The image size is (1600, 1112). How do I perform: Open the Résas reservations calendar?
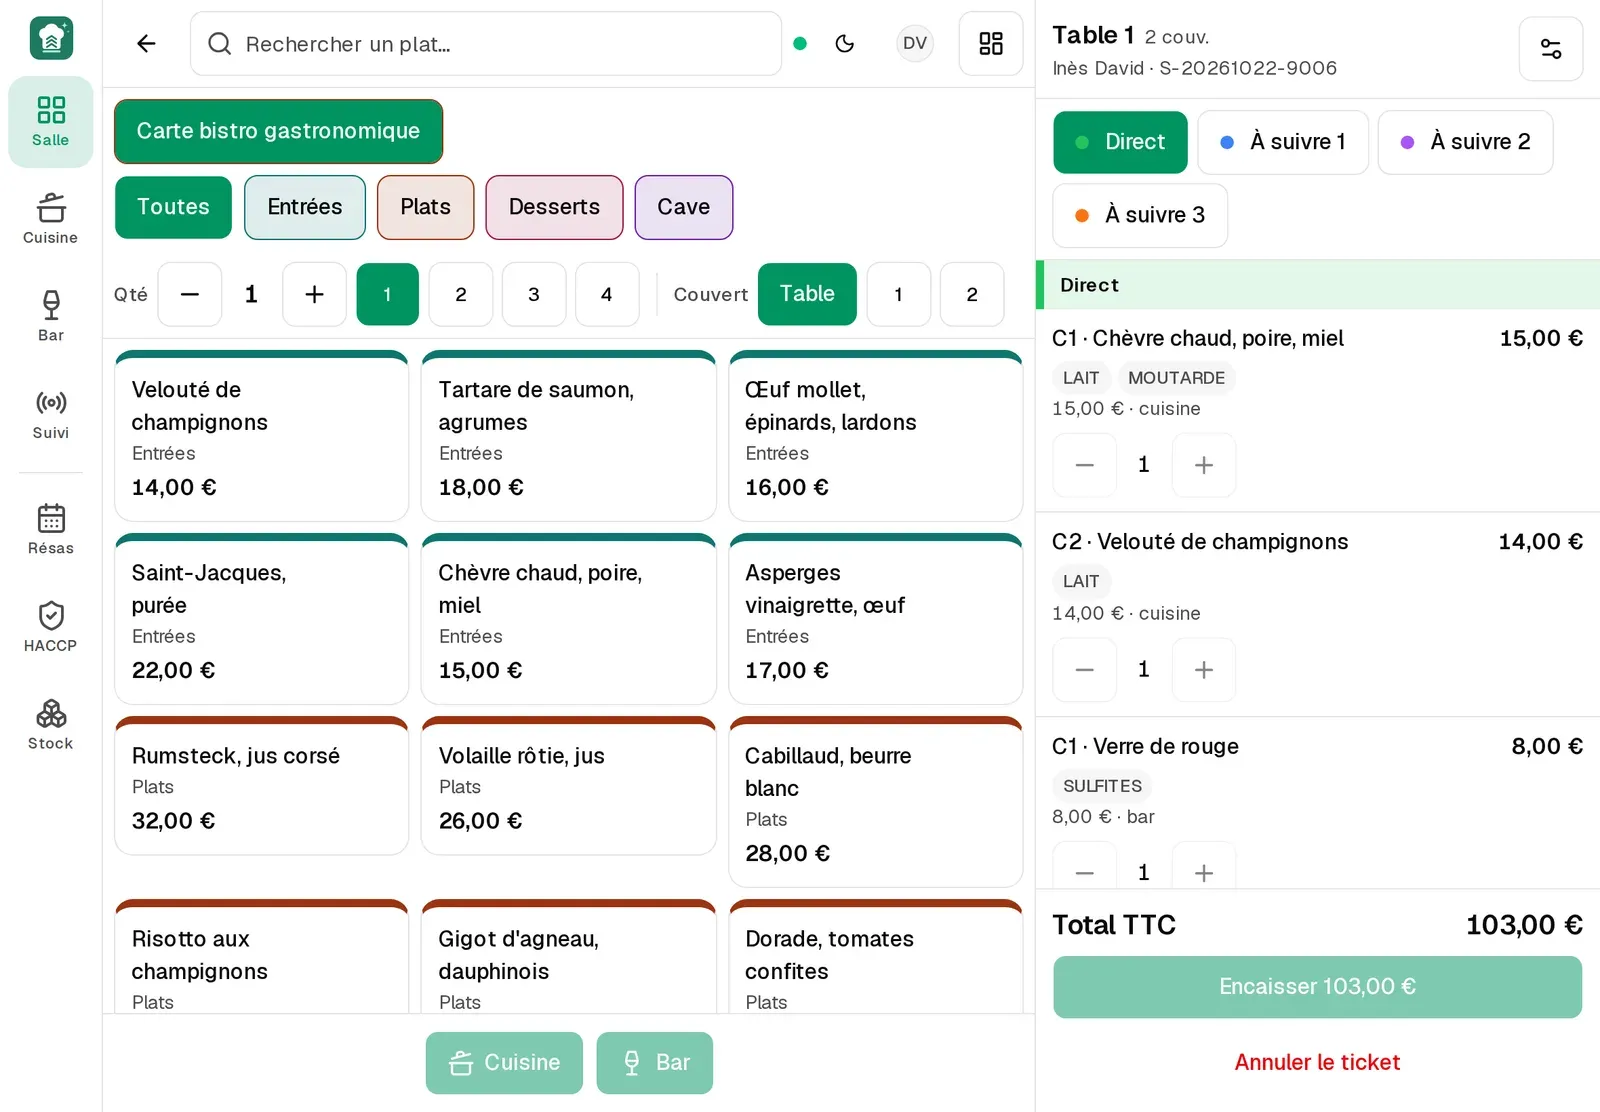tap(50, 529)
